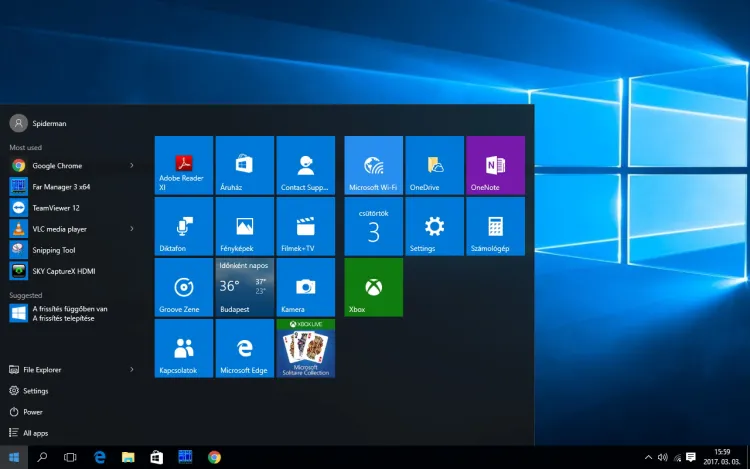Screen dimensions: 750x469
Task: Open the Számológép calculator tile
Action: 494,226
